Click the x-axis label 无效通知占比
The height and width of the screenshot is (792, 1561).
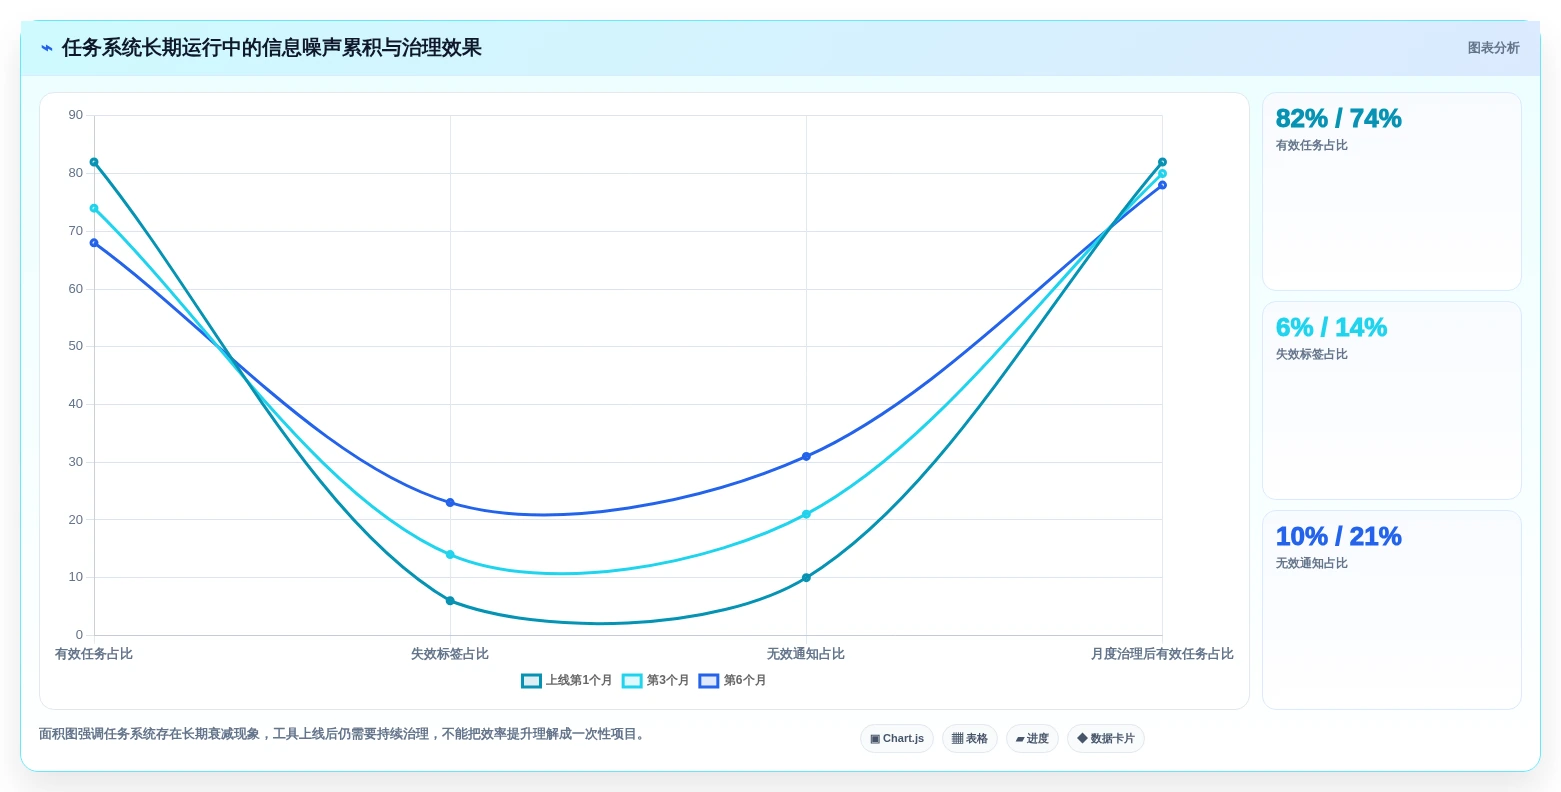point(806,654)
